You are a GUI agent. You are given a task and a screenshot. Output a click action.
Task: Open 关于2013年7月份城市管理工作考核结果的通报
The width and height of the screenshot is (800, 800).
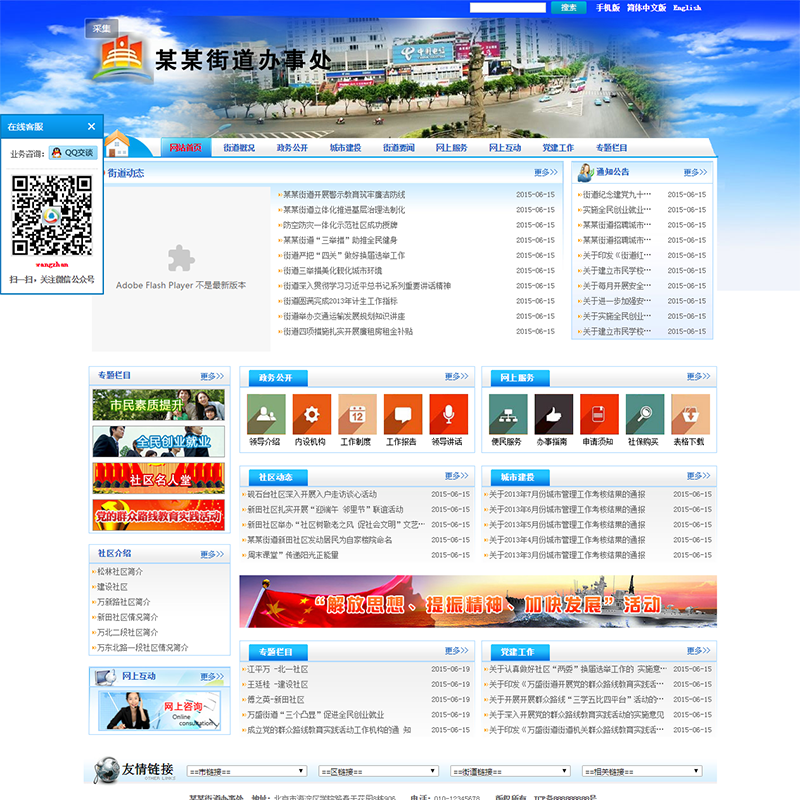tap(567, 494)
